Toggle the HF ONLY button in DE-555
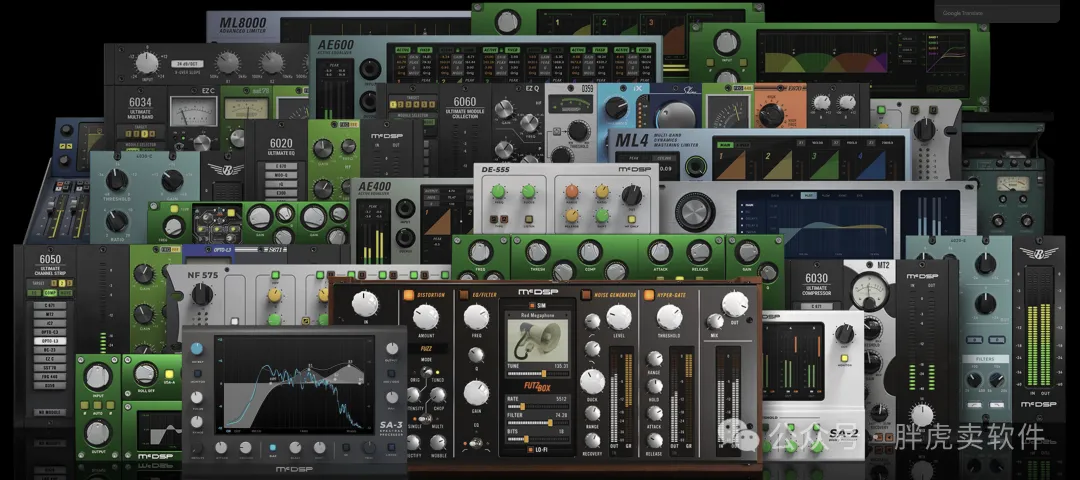 [x=632, y=220]
